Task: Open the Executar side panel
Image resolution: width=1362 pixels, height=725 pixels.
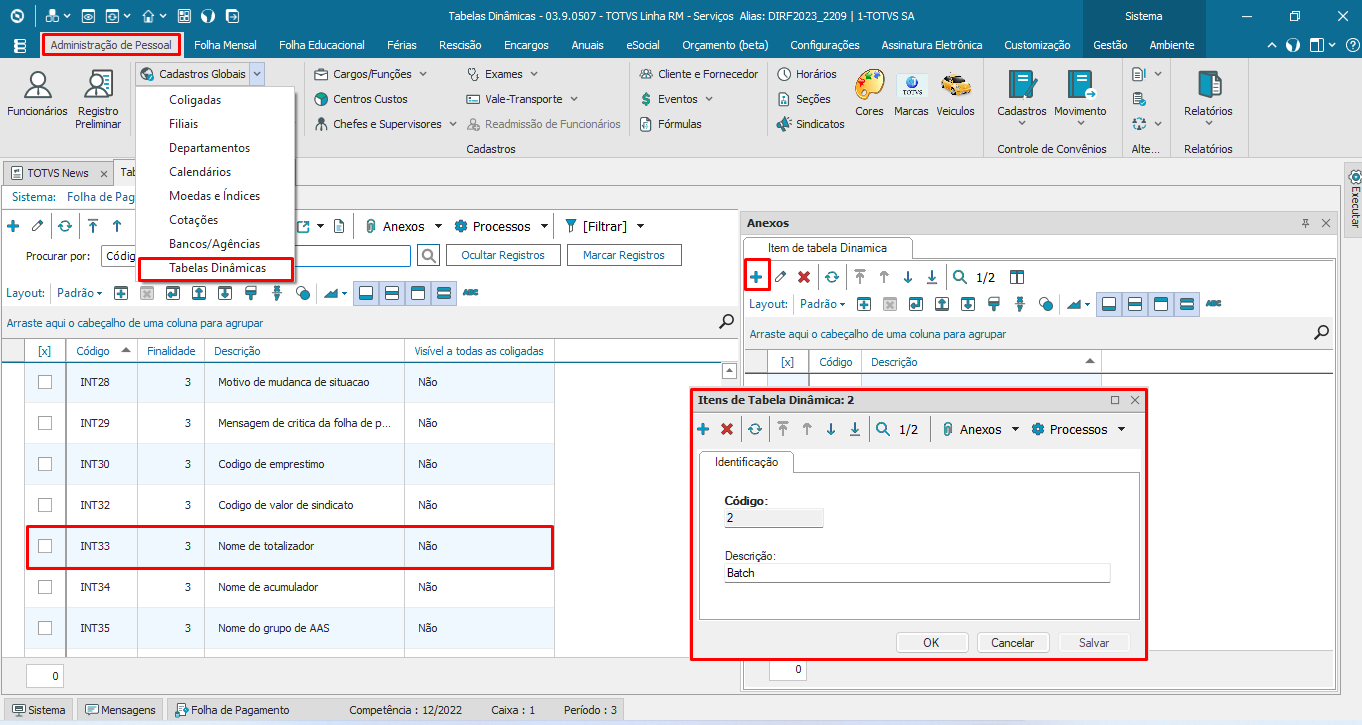Action: [x=1355, y=200]
